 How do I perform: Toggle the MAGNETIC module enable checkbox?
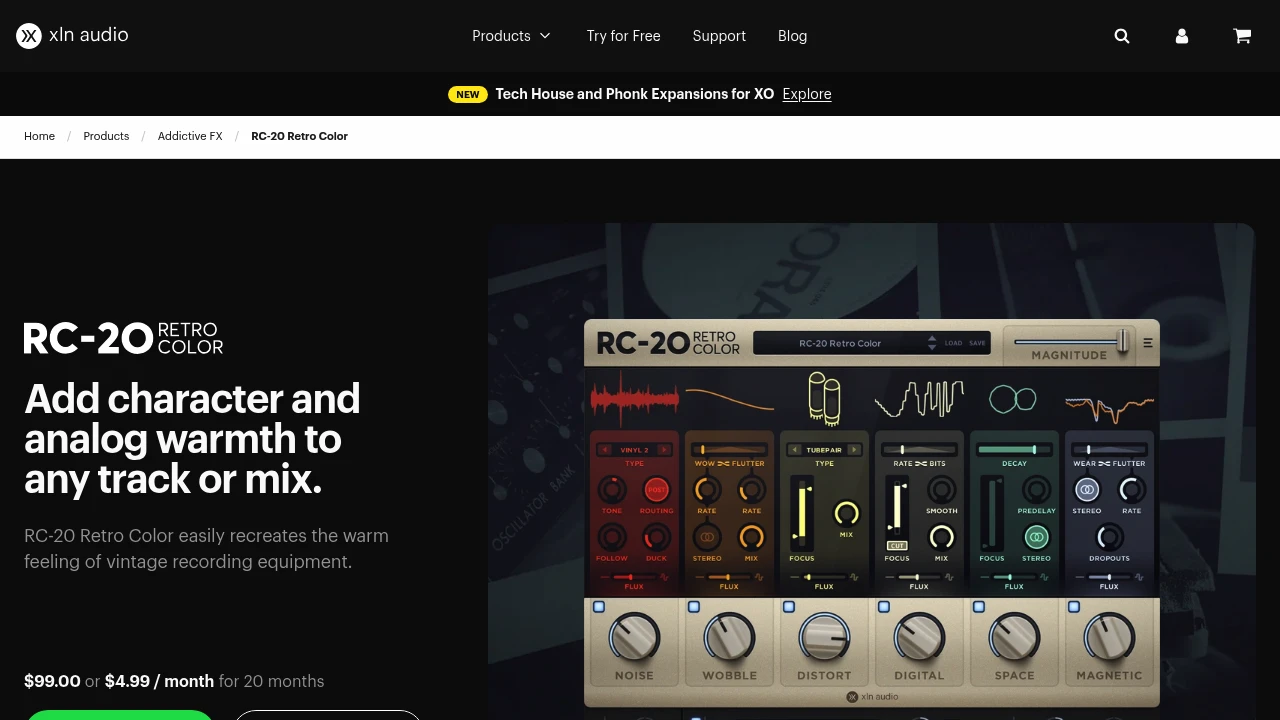click(x=1073, y=607)
